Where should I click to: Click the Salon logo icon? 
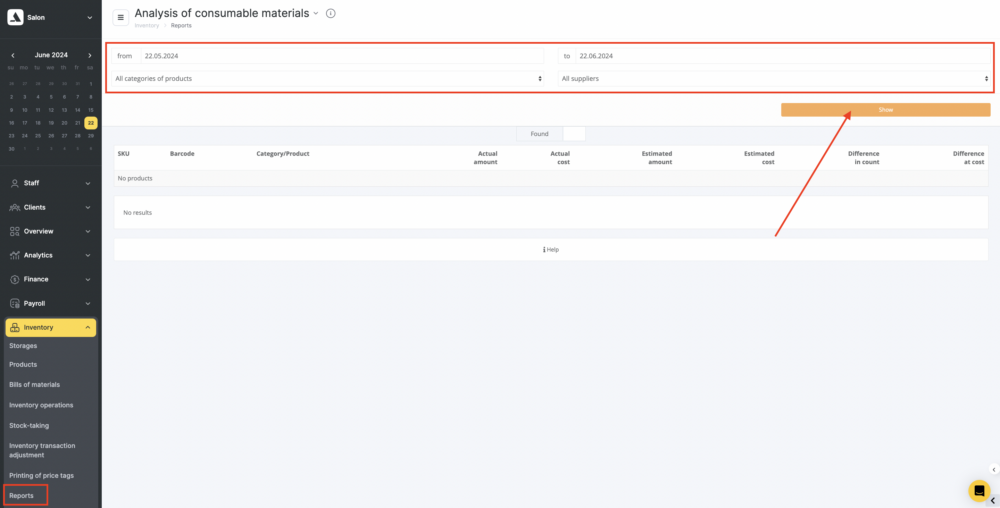[x=15, y=17]
